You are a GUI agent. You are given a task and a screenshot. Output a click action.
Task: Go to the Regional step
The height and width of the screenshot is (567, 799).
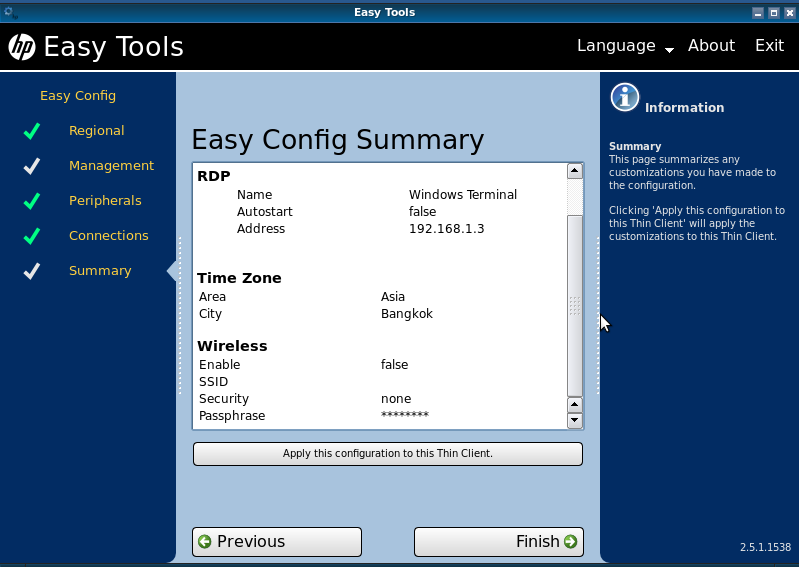click(x=96, y=131)
